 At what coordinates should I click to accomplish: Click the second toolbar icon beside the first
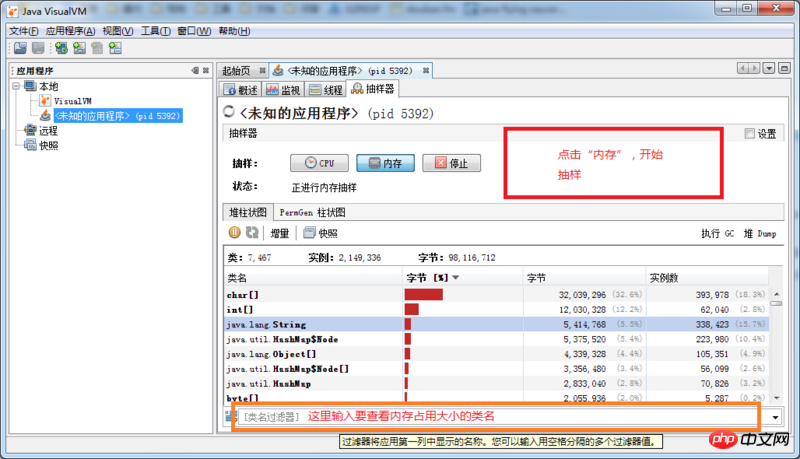(38, 48)
